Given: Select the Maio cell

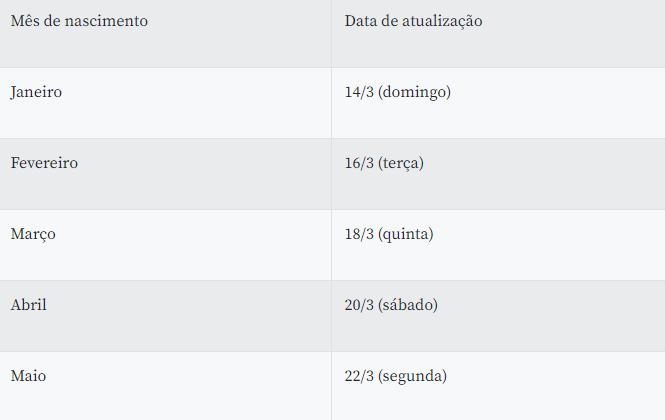Looking at the screenshot, I should [29, 376].
